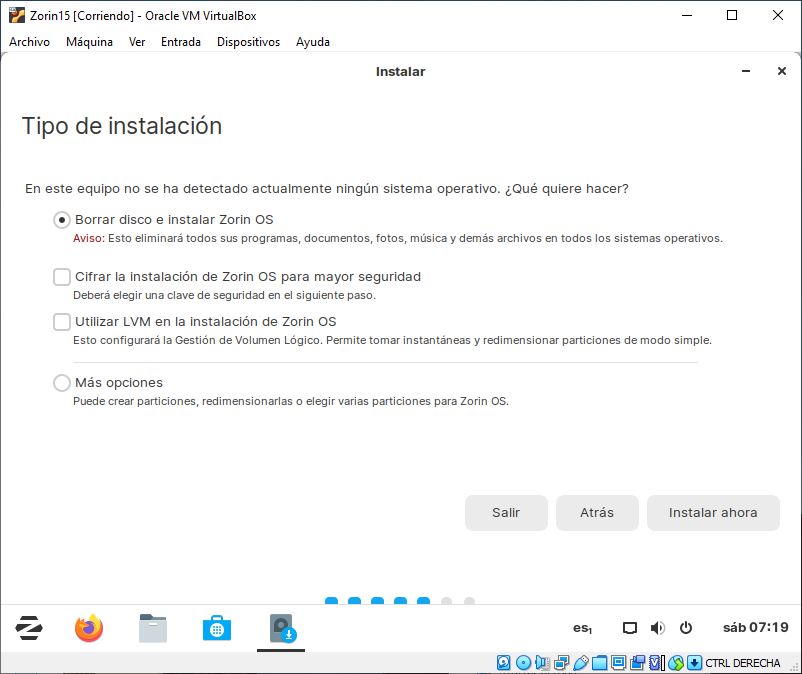802x674 pixels.
Task: Enable 'Cifrar la instalación de Zorin OS' checkbox
Action: point(62,277)
